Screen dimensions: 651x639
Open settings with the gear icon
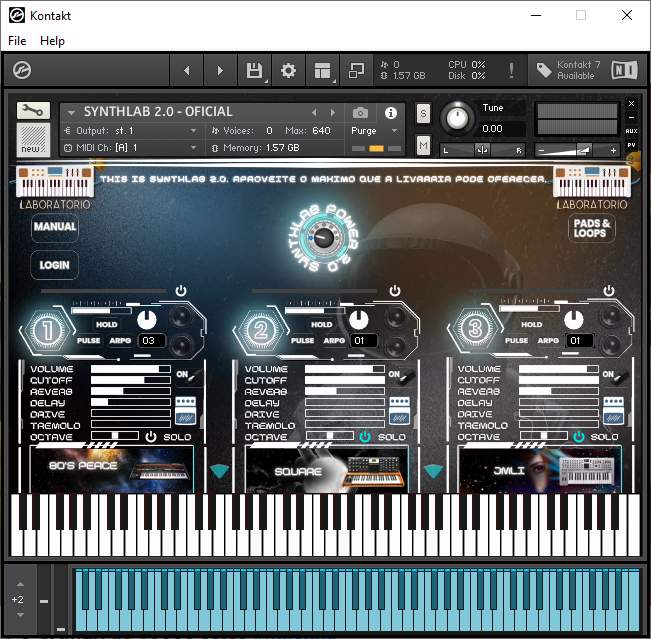tap(288, 70)
